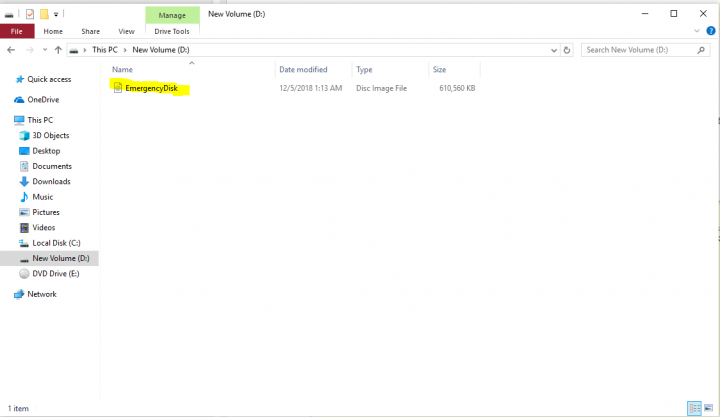The image size is (720, 417).
Task: Click New Volume (D:) breadcrumb in address bar
Action: (x=161, y=50)
